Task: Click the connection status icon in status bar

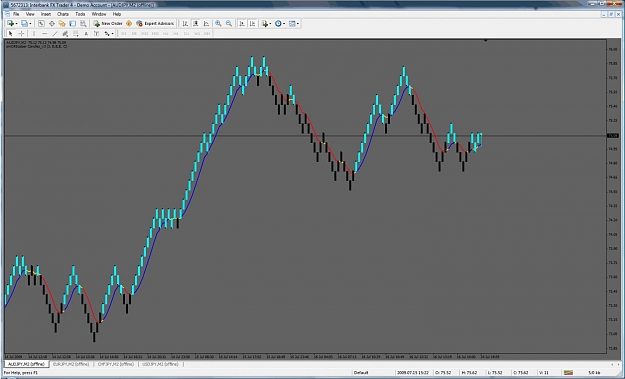Action: pos(568,373)
